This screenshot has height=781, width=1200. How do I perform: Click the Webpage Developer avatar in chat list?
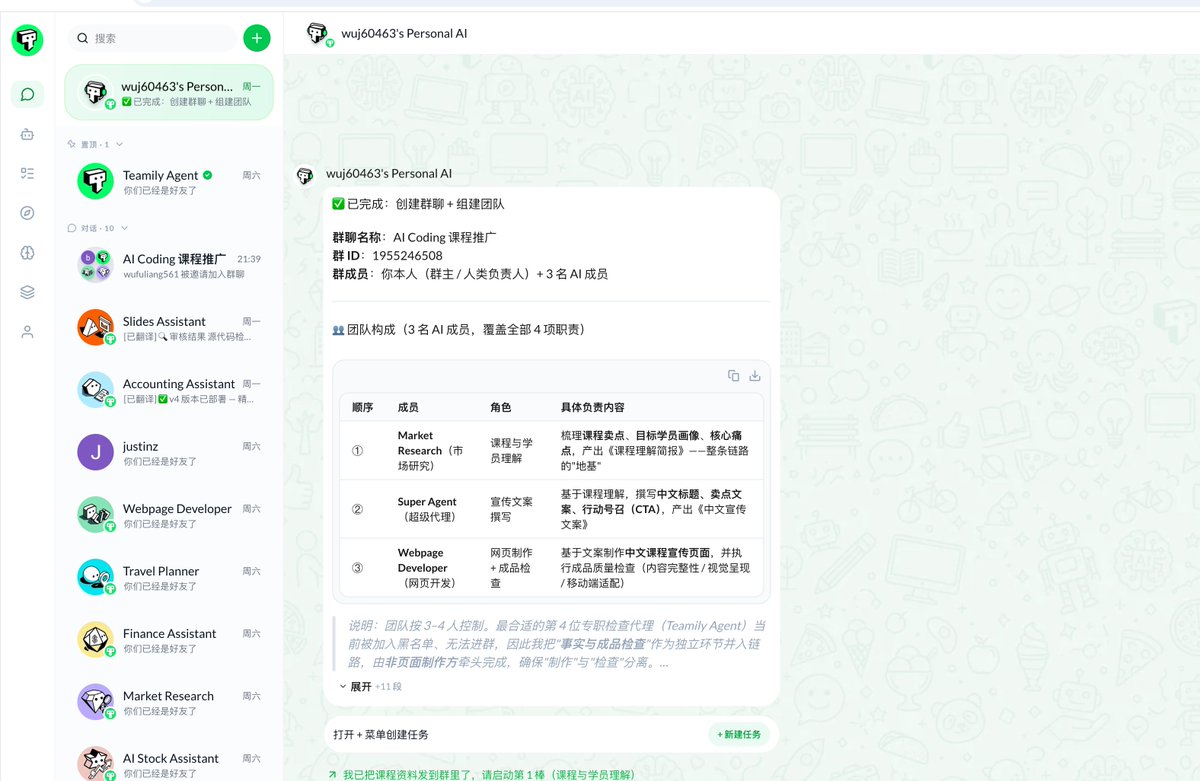tap(96, 515)
